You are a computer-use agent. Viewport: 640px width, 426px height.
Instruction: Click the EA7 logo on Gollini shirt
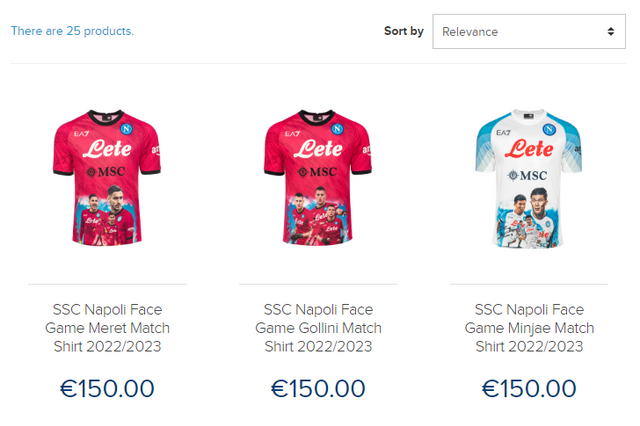[293, 133]
